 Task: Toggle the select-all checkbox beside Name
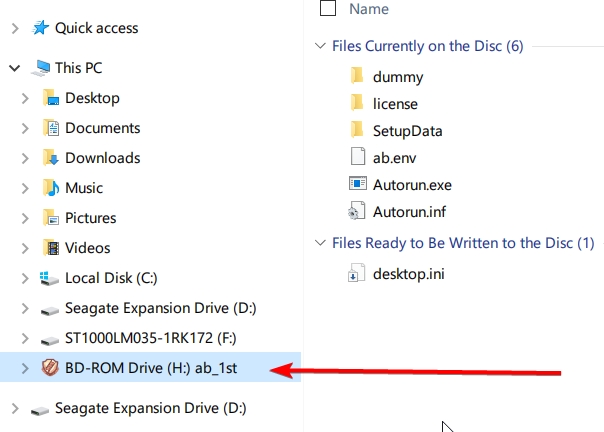[x=328, y=9]
